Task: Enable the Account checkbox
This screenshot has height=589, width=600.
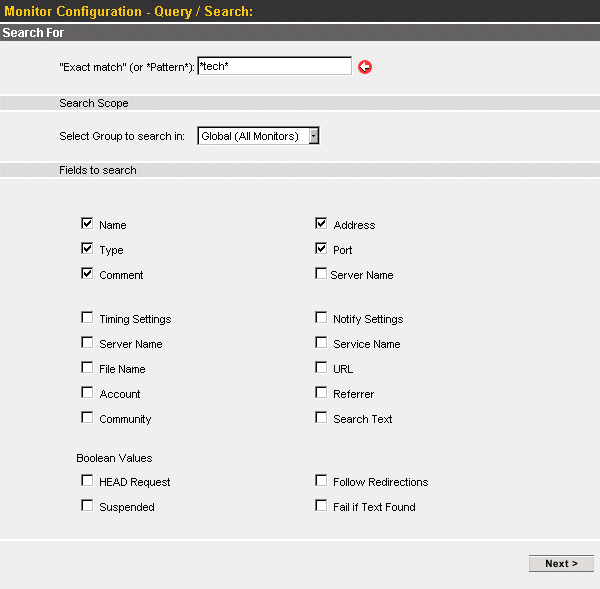Action: (87, 392)
